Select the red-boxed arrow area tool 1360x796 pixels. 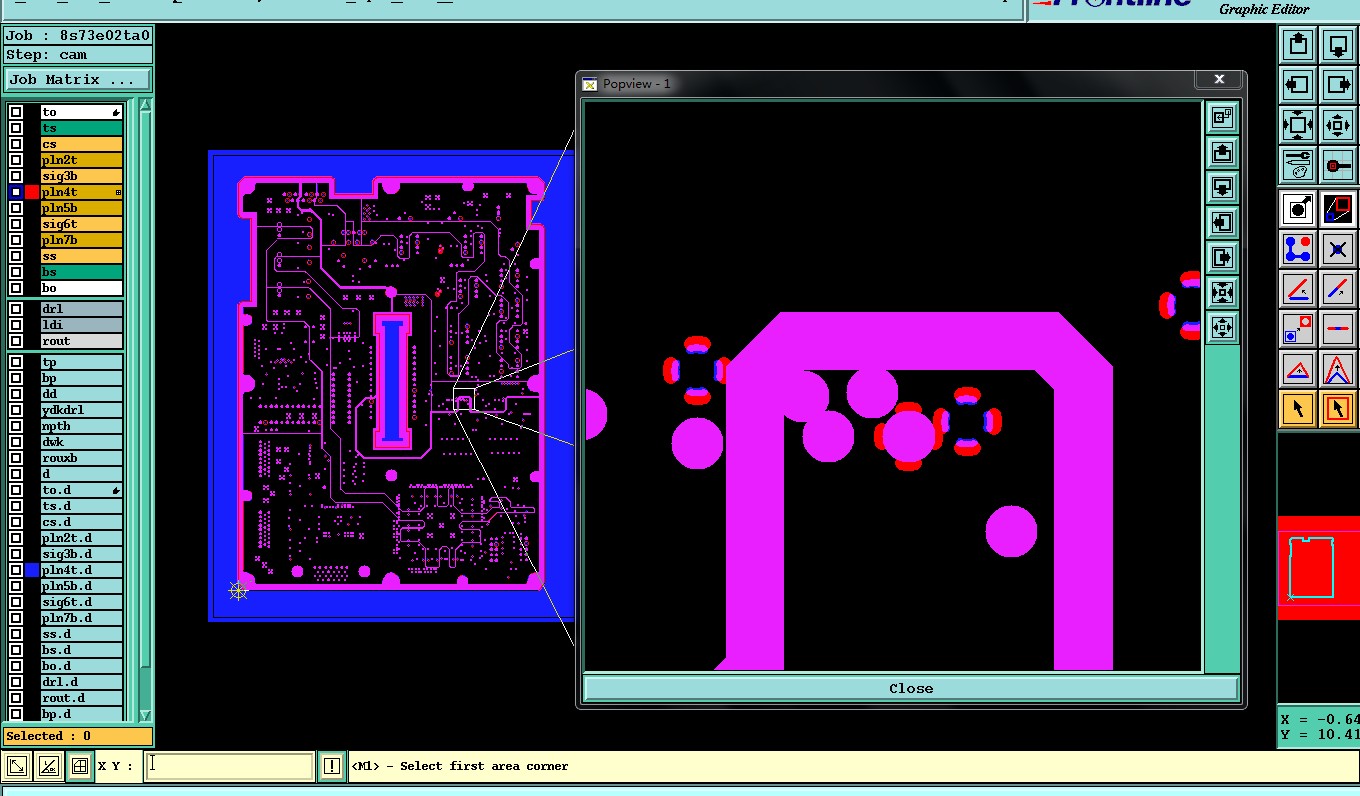coord(1338,409)
